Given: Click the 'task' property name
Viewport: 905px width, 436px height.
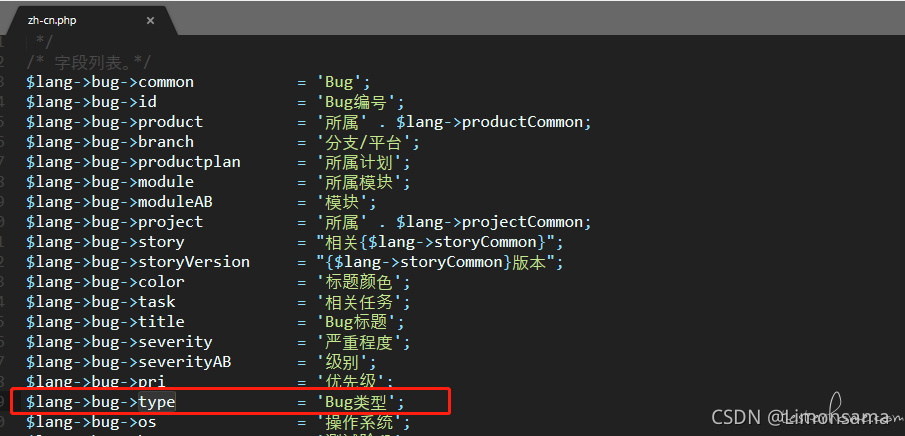Looking at the screenshot, I should point(157,301).
